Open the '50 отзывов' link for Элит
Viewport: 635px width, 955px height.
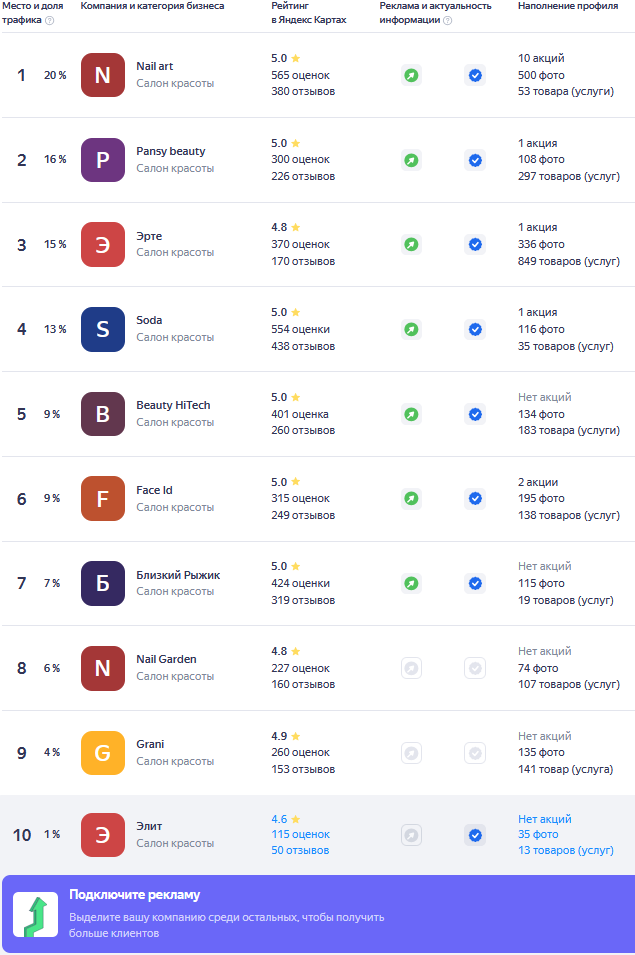click(x=300, y=850)
